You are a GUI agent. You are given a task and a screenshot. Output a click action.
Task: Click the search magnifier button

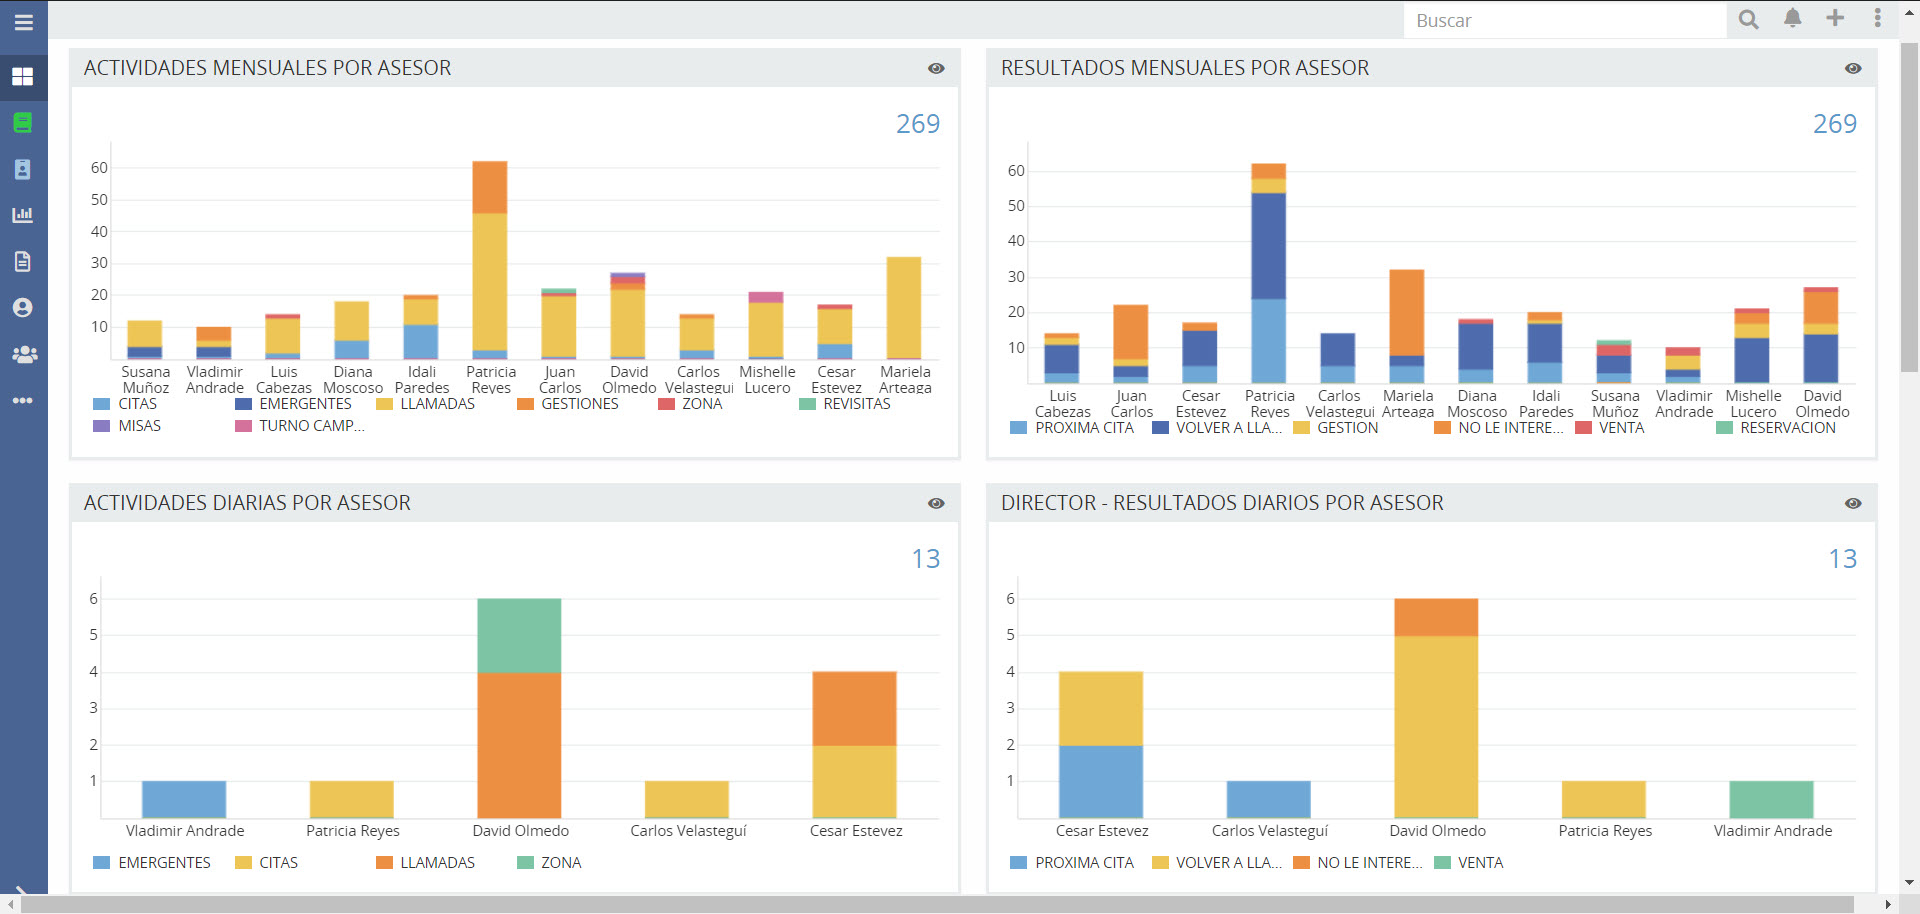coord(1748,20)
